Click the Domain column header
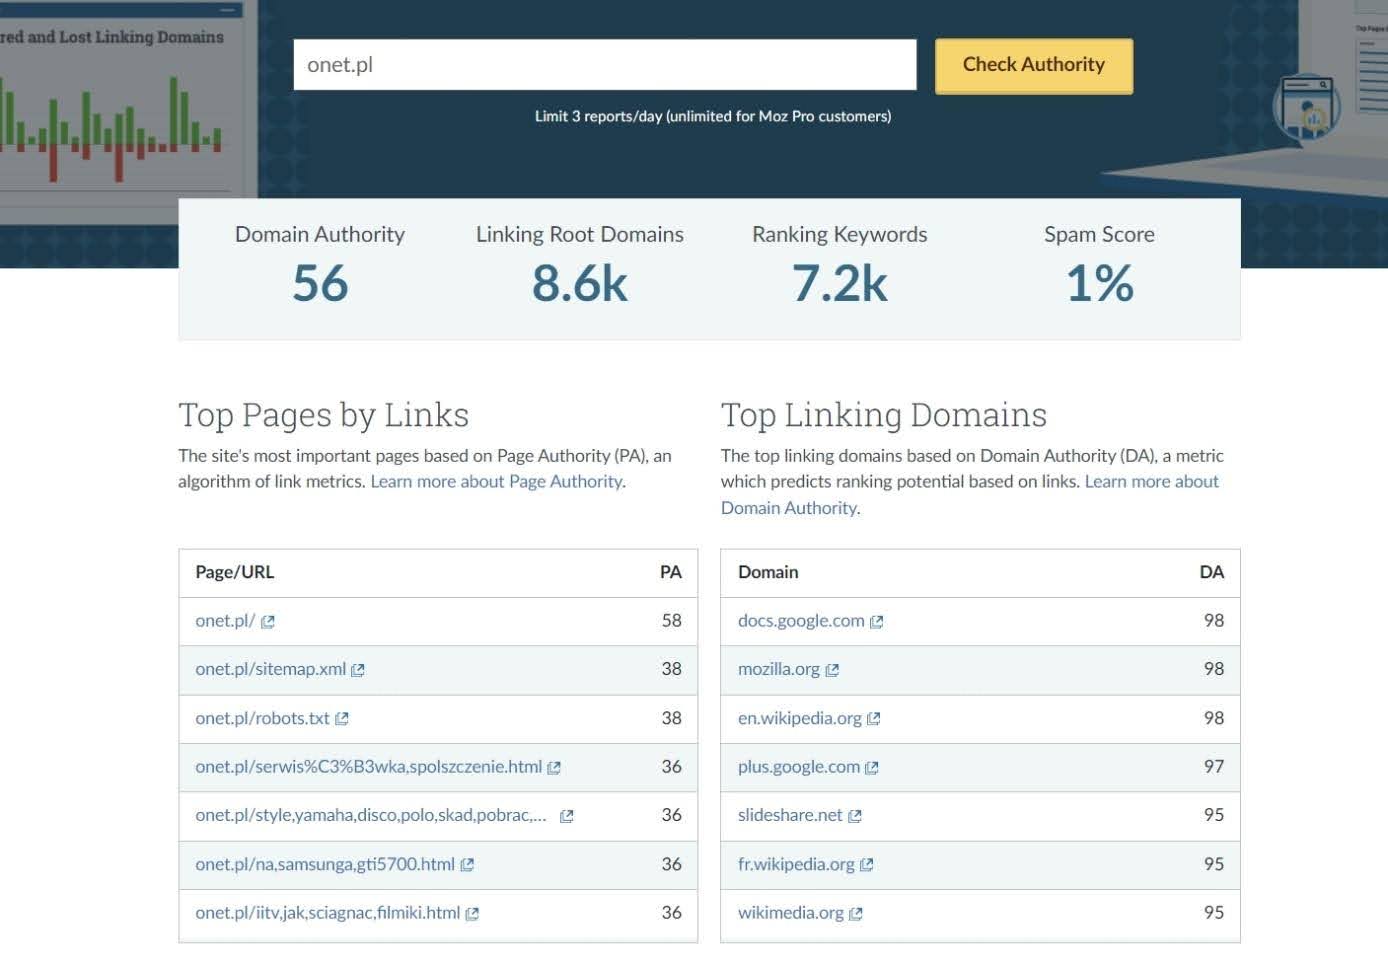 click(x=768, y=572)
